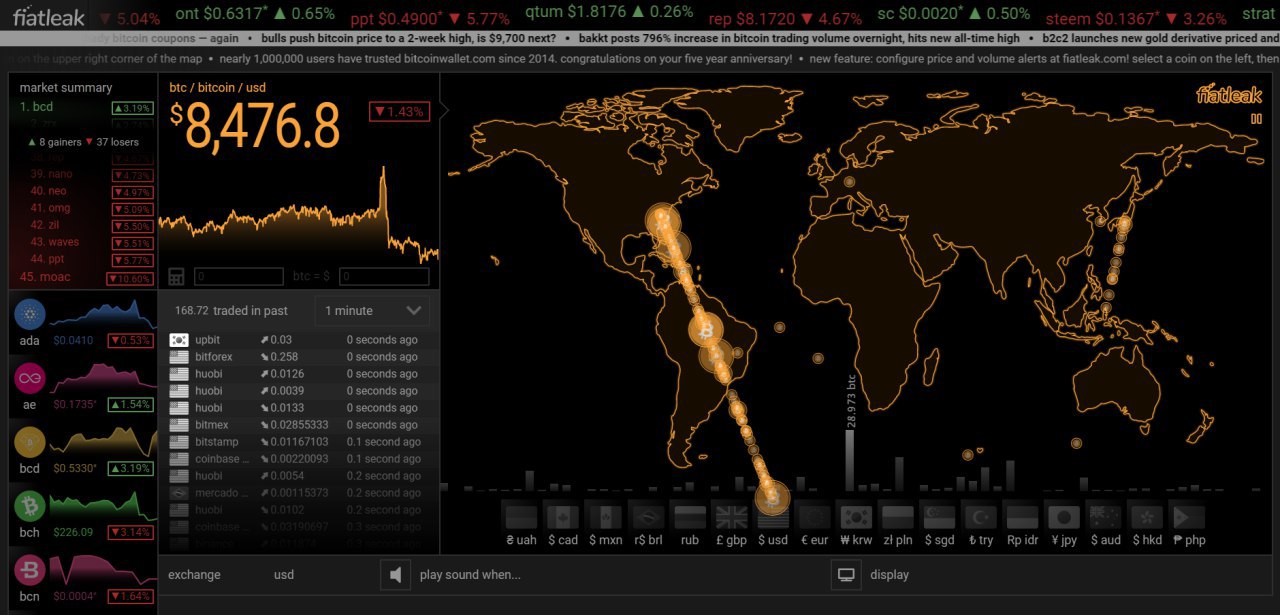Screen dimensions: 1280x615
Task: Click the bch $226.09 price
Action: [x=73, y=532]
